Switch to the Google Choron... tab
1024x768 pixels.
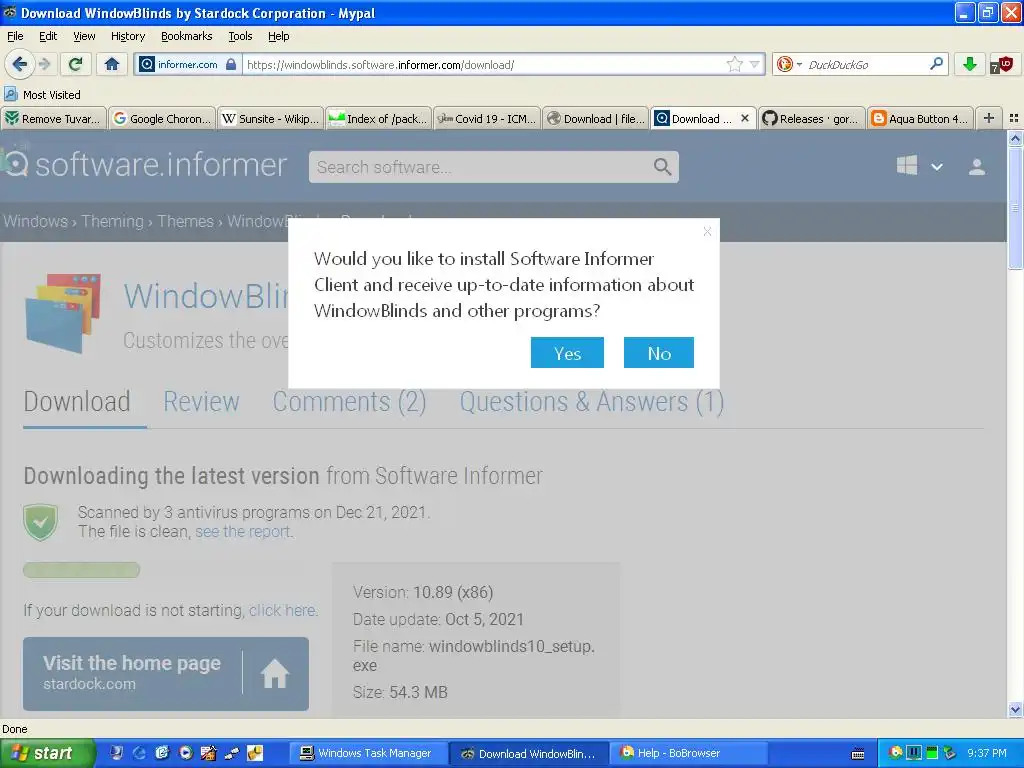(162, 118)
